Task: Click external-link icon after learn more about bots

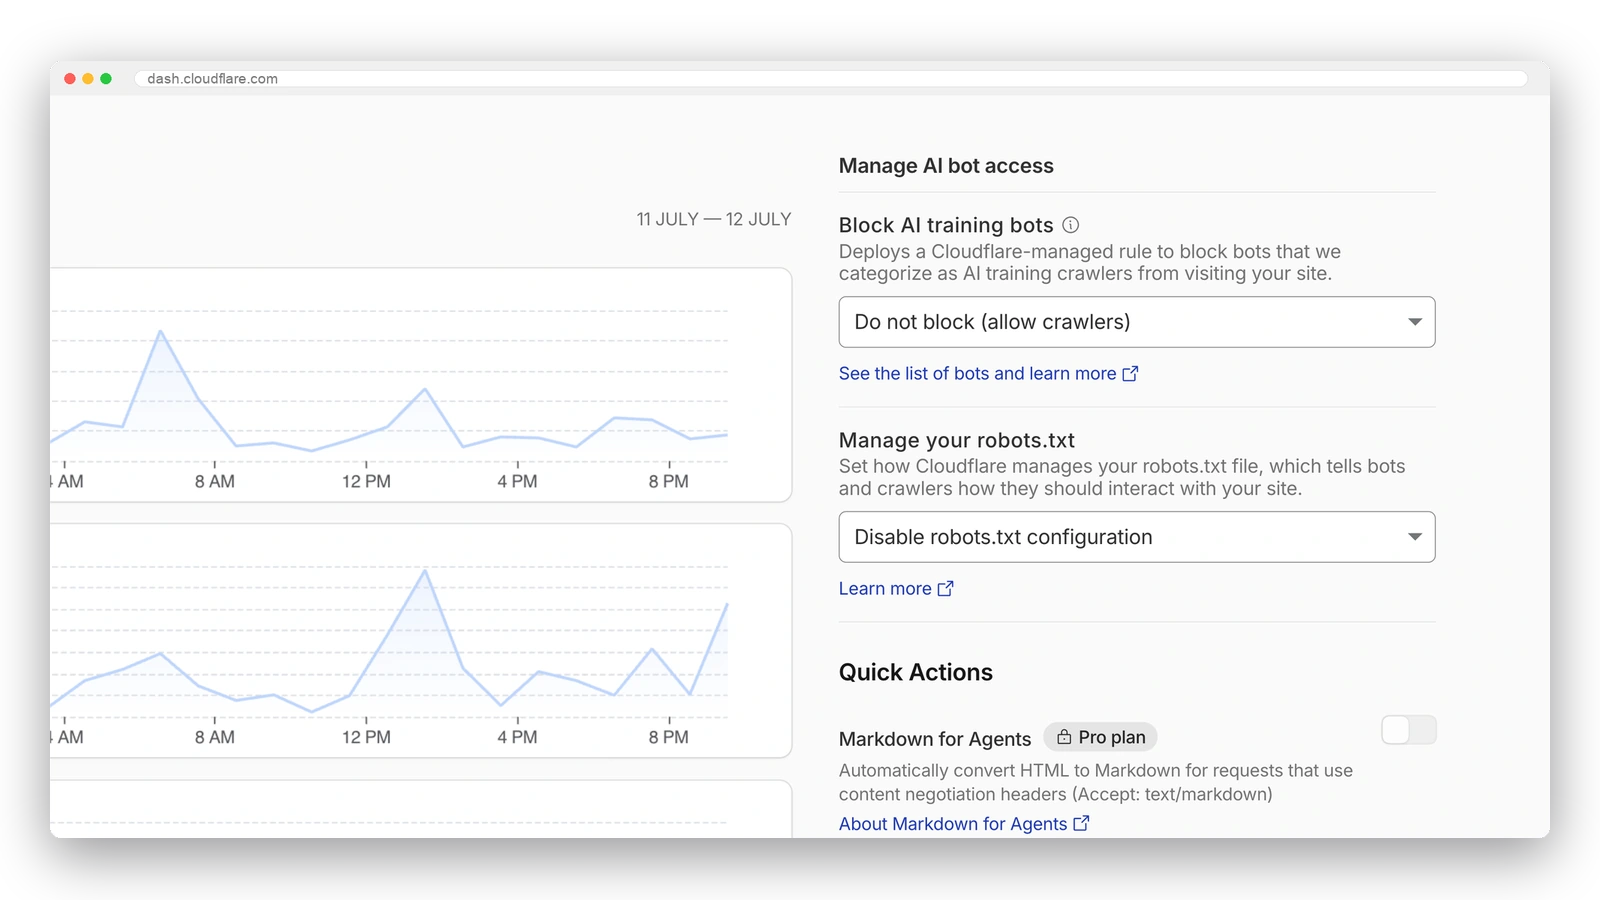Action: 1130,373
